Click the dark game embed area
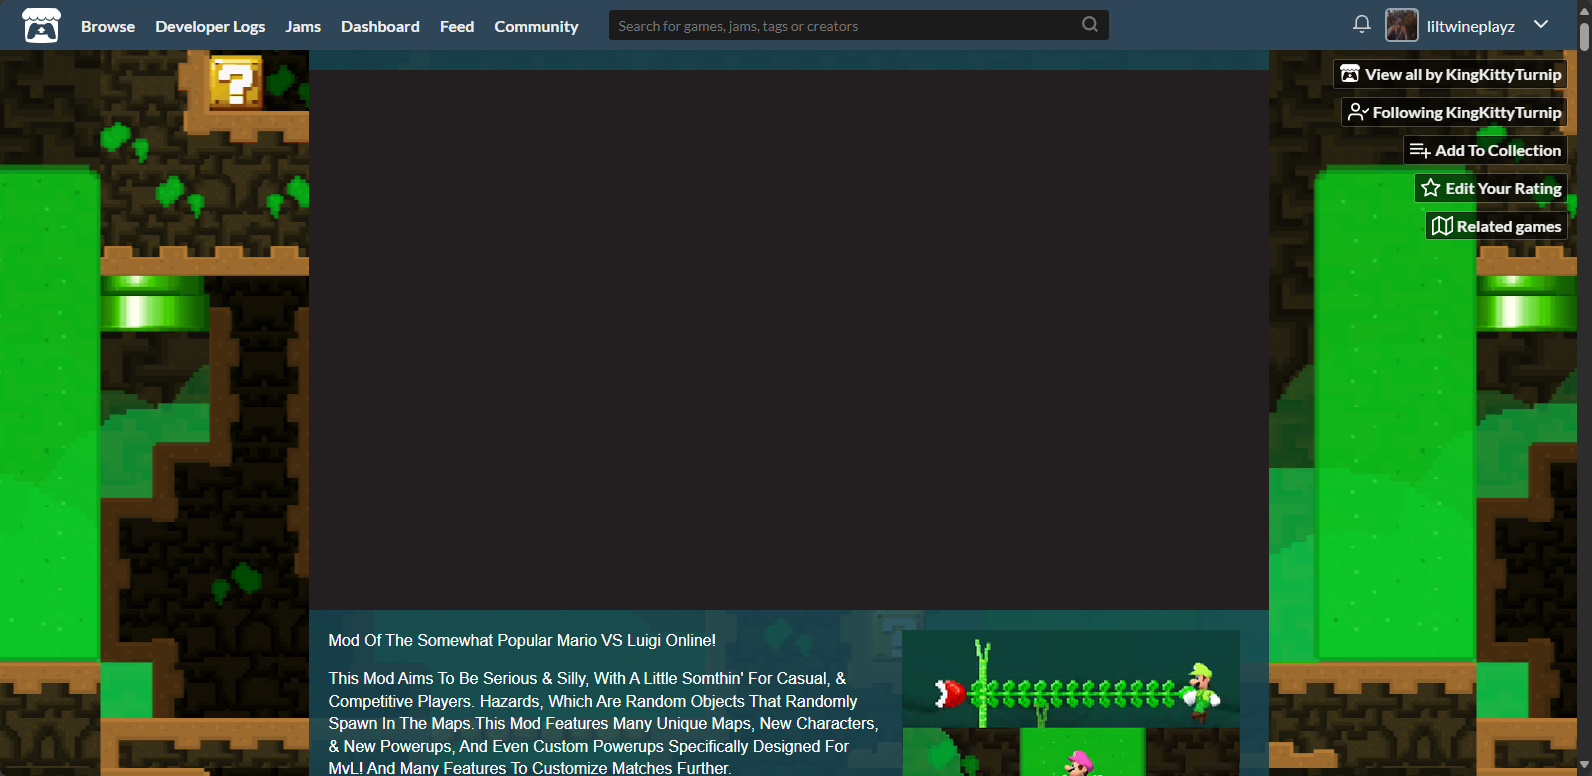1592x776 pixels. 789,340
